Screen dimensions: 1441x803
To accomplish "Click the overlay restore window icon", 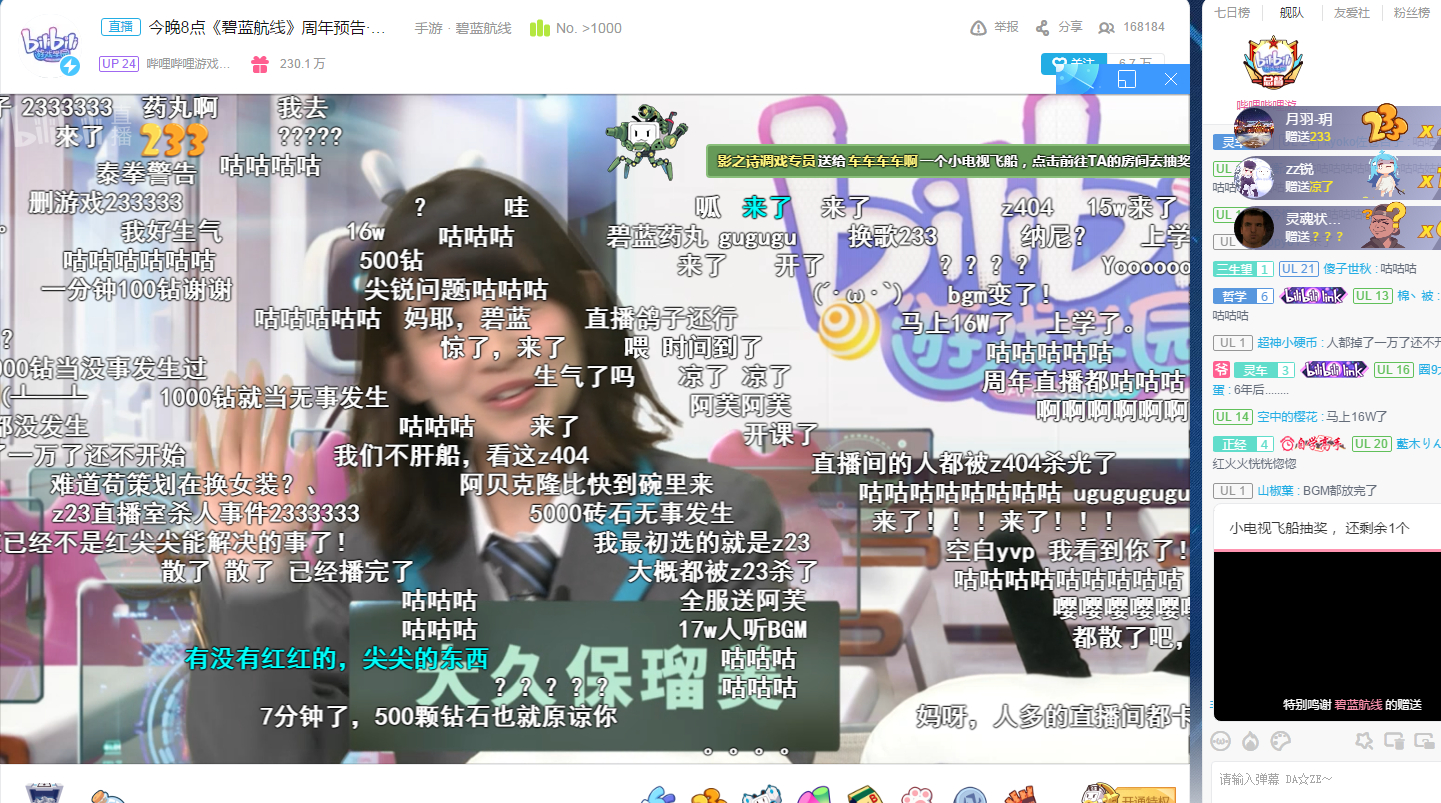I will [1127, 79].
